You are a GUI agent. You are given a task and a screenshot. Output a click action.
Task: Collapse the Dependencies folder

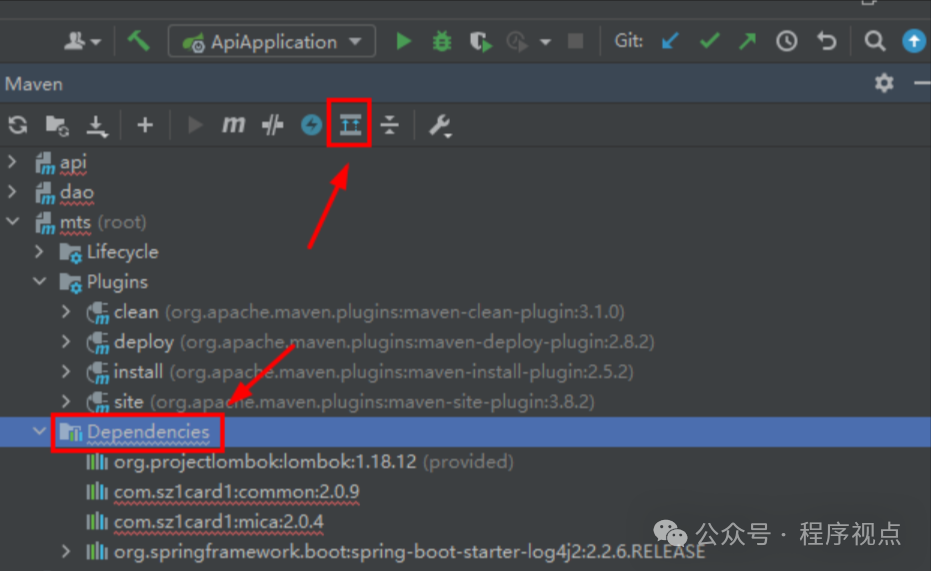click(x=39, y=432)
